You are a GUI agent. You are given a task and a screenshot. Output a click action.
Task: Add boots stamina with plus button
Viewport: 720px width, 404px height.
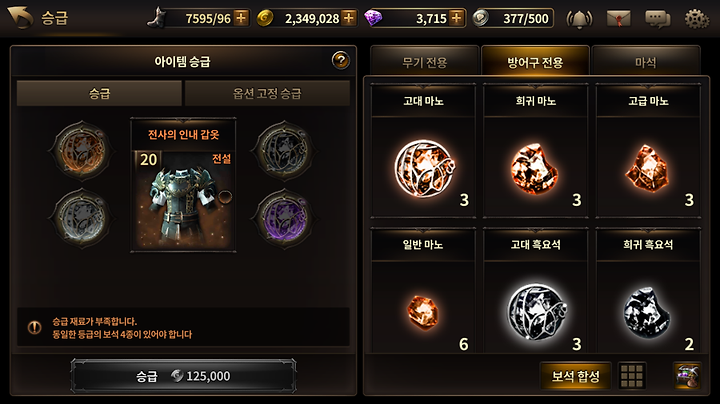(241, 18)
